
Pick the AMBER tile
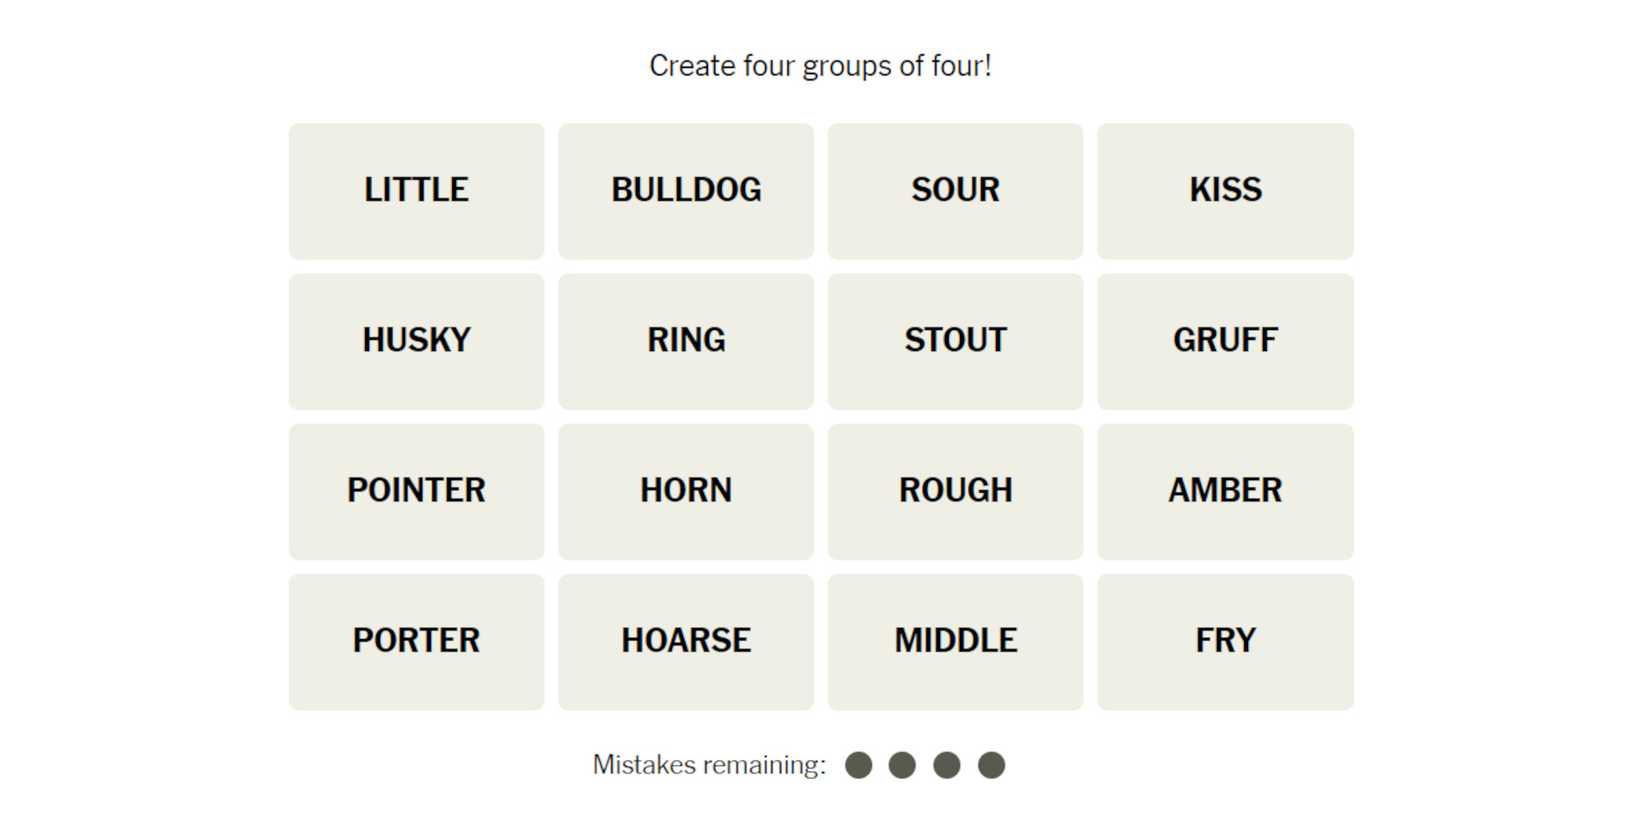(1225, 491)
